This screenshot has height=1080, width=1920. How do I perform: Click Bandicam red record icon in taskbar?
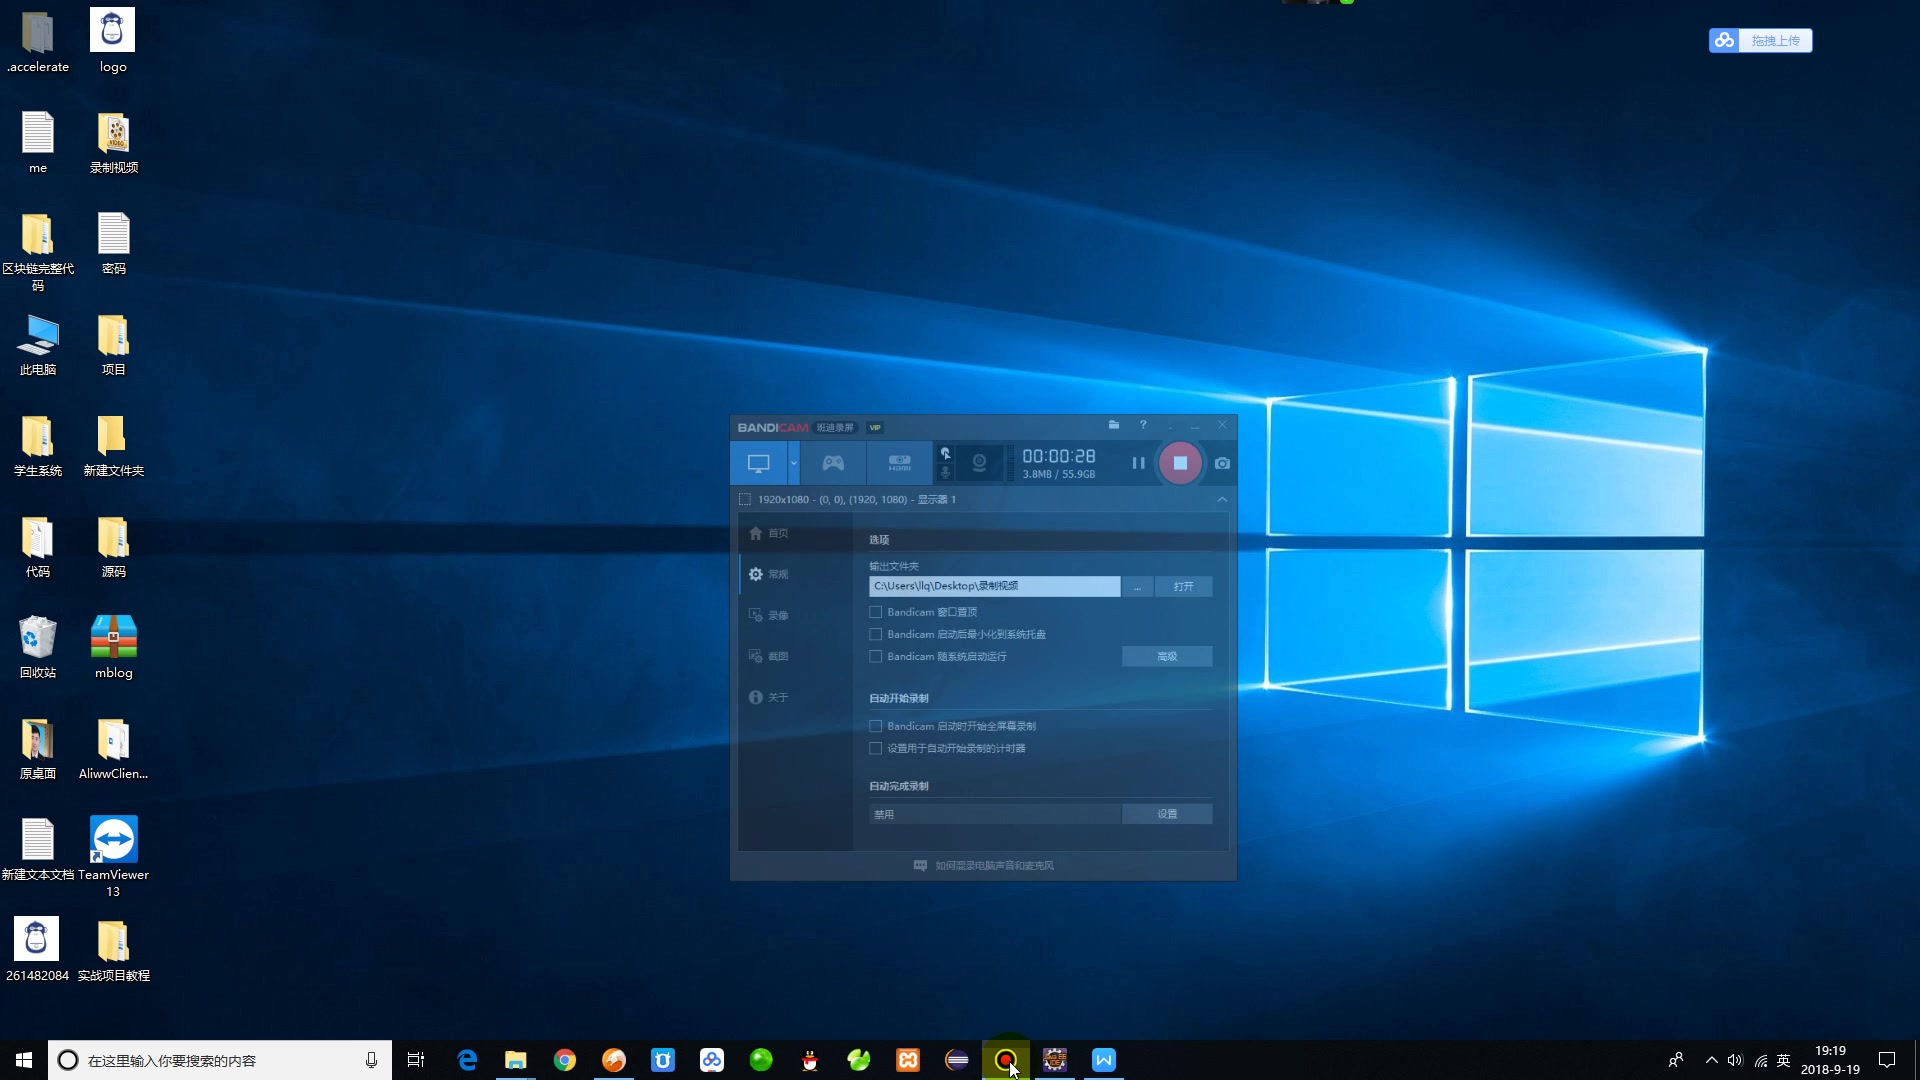point(1006,1060)
